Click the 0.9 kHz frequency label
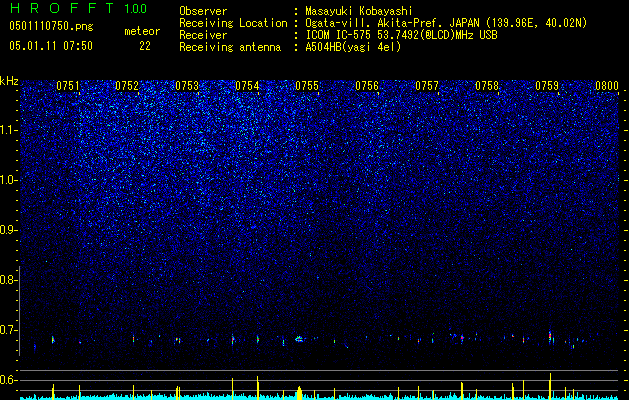The width and height of the screenshot is (629, 400). (8, 230)
